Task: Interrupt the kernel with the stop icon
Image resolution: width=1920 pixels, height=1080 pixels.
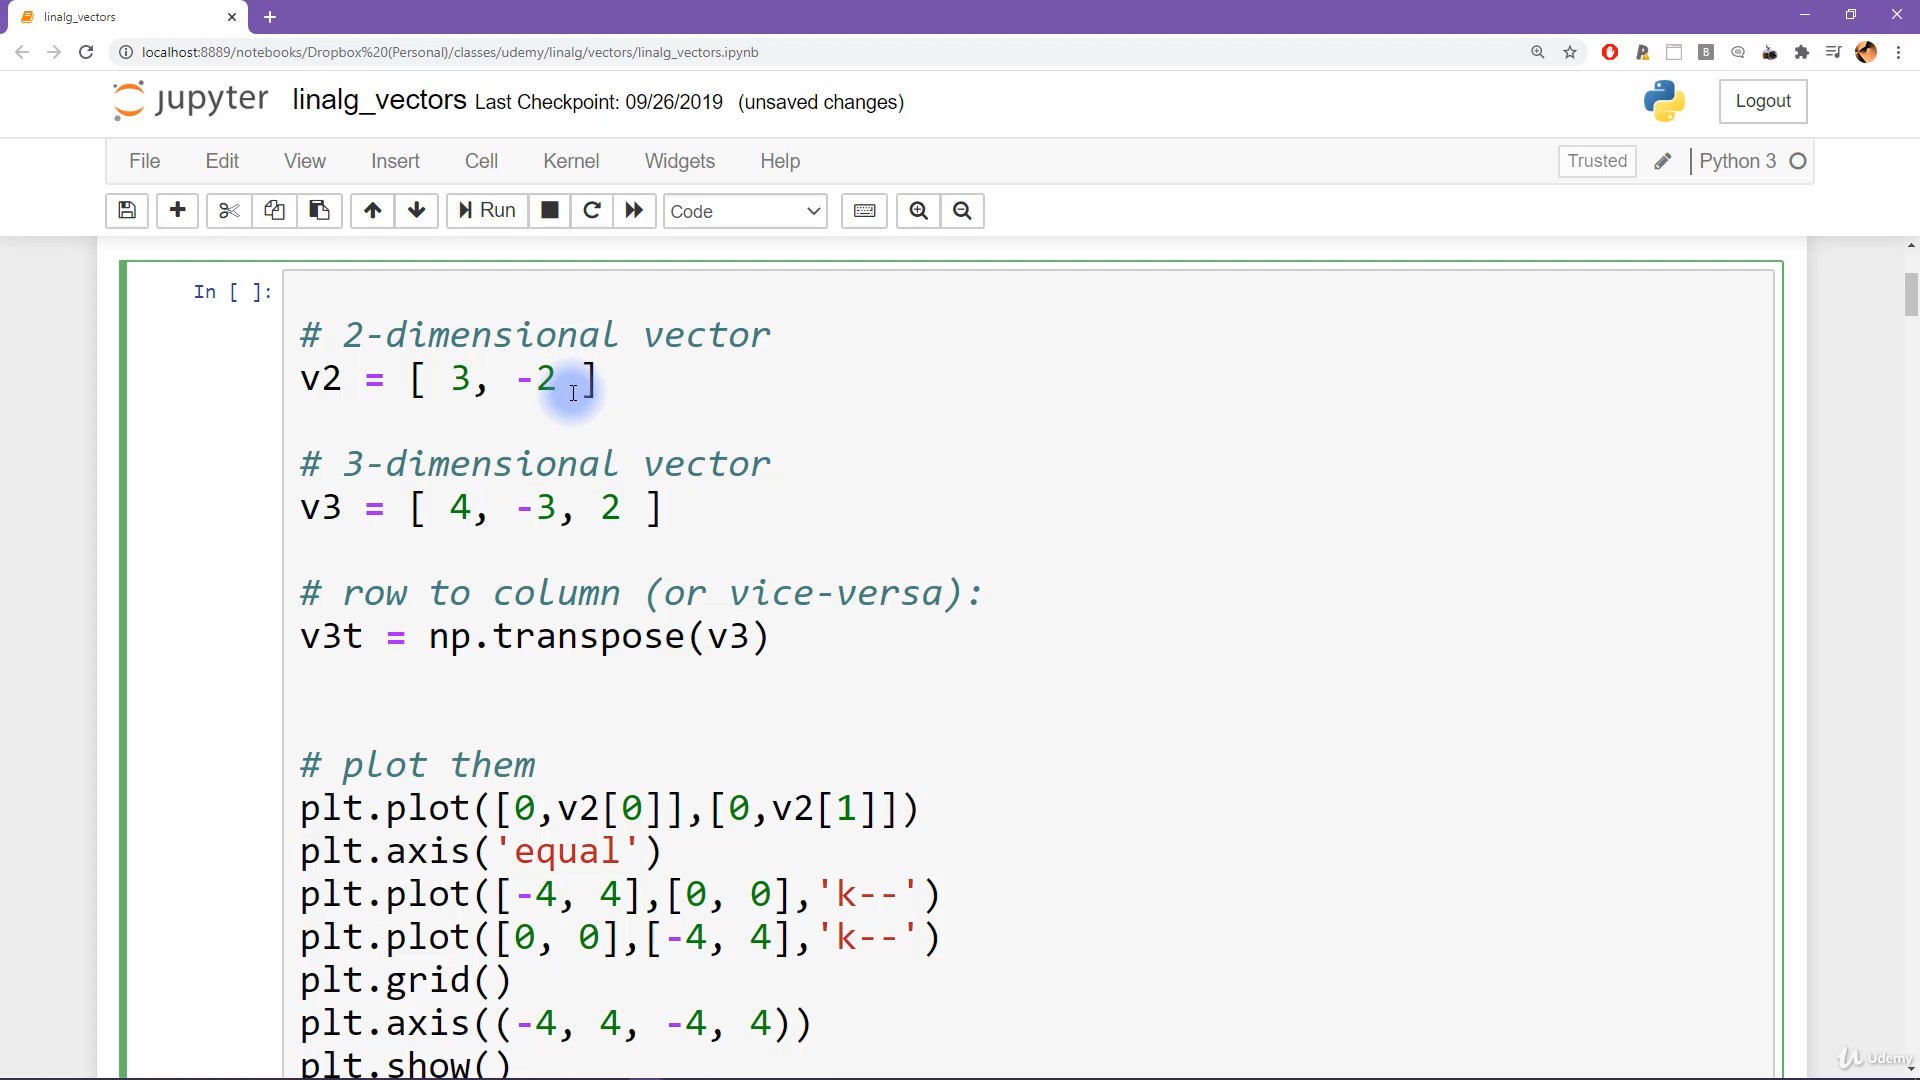Action: click(x=550, y=211)
